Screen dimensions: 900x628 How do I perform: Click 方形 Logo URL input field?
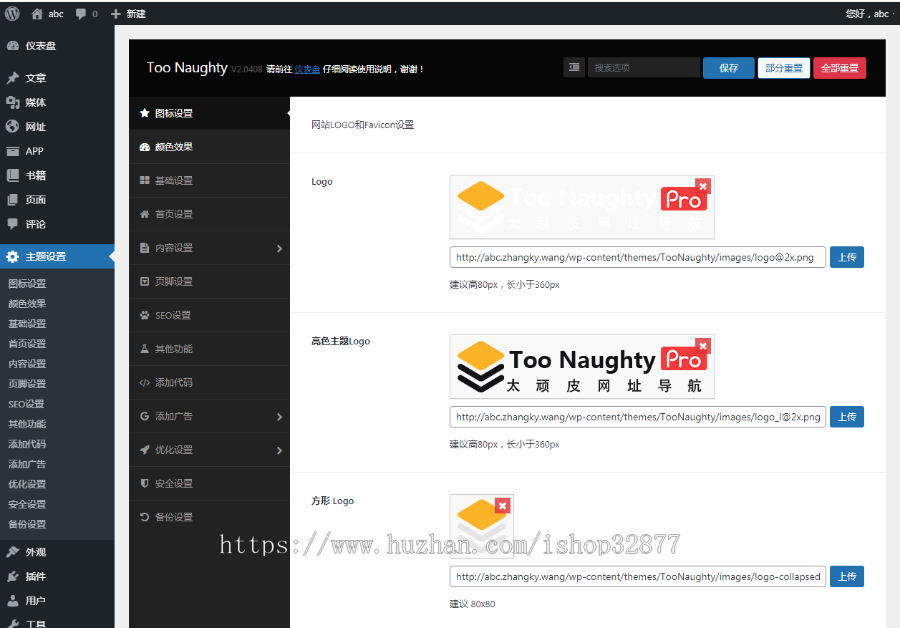pos(637,576)
